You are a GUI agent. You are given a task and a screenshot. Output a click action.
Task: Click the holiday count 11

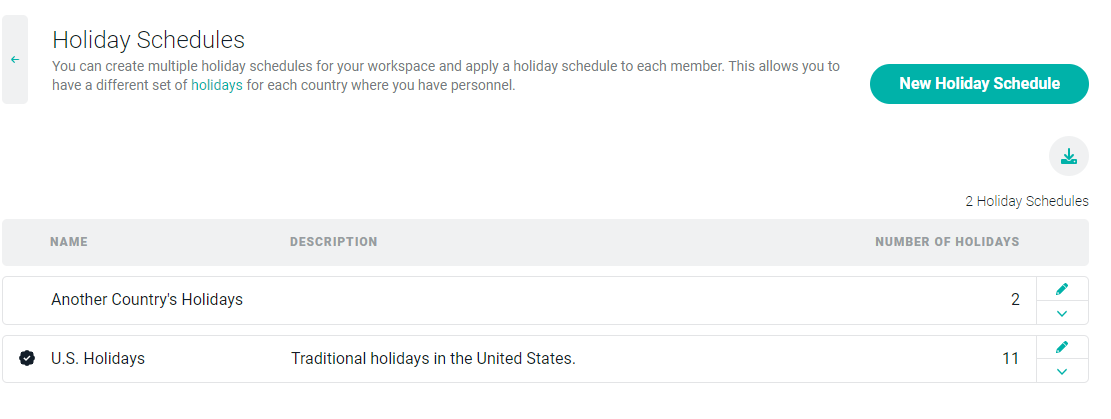(x=1010, y=359)
